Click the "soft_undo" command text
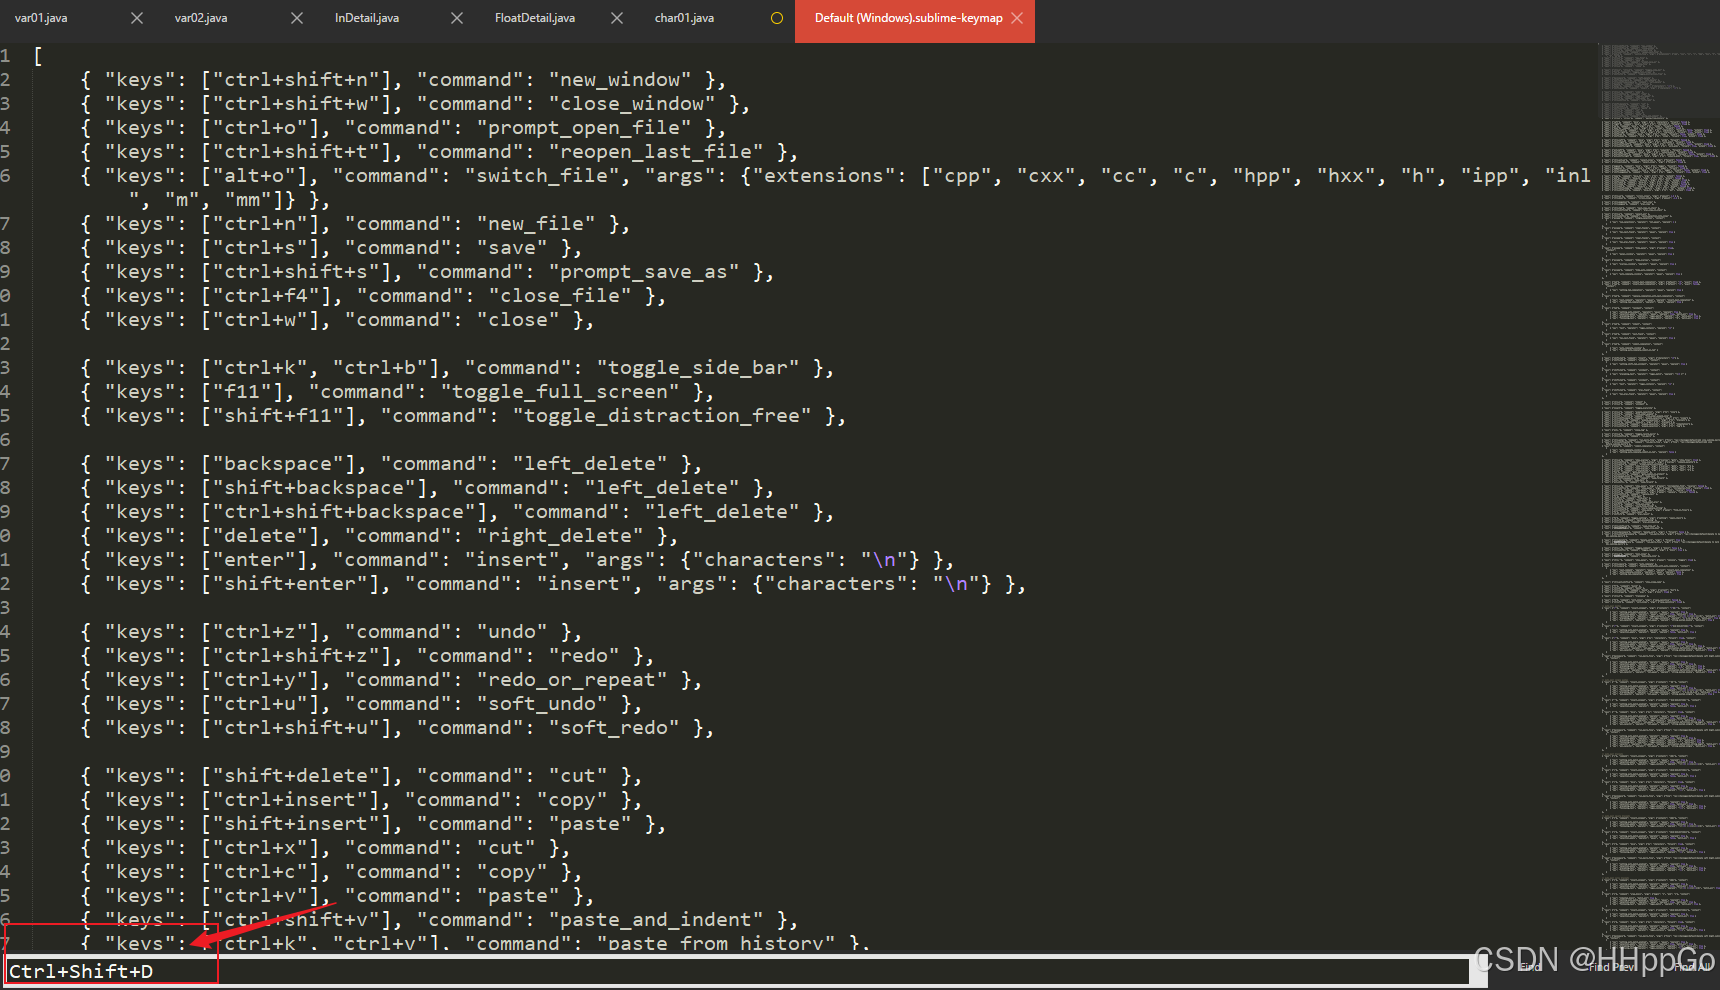The image size is (1720, 990). tap(542, 704)
